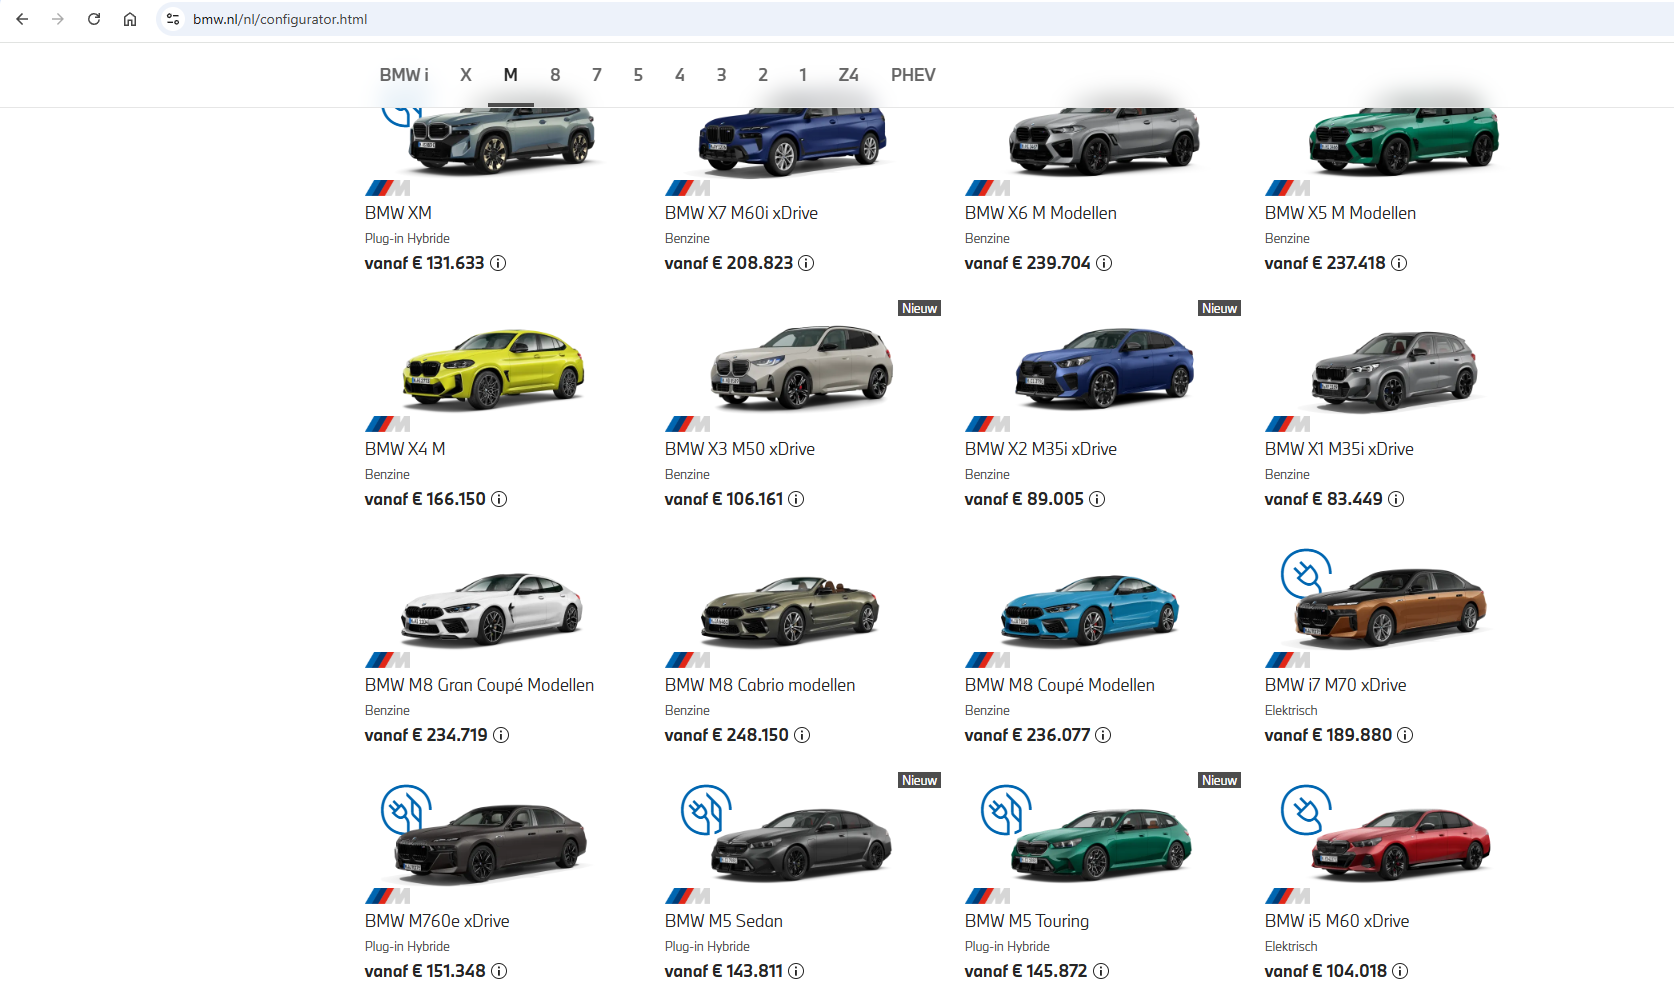Open price info for BMW M5 Sedan

796,971
